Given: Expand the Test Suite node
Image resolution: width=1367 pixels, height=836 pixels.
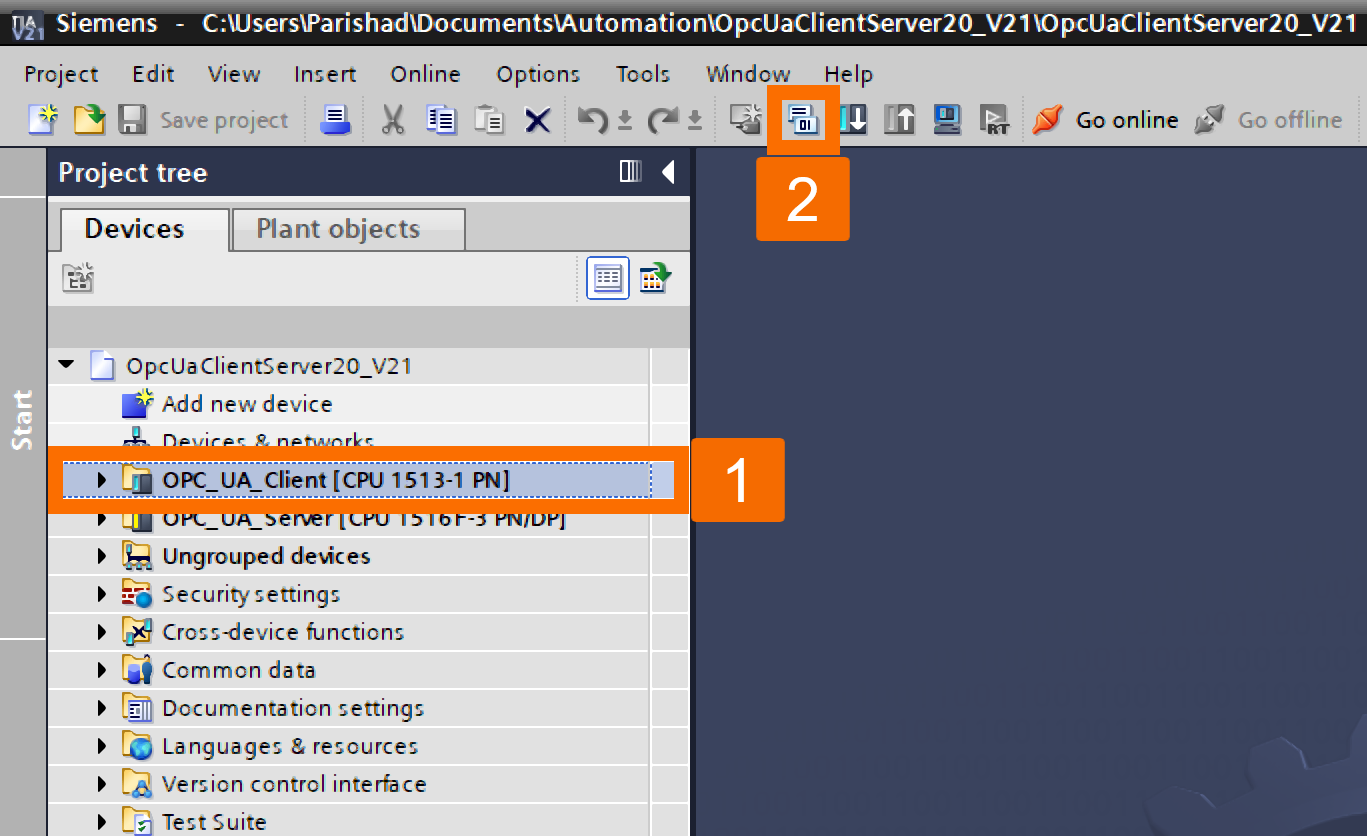Looking at the screenshot, I should pyautogui.click(x=101, y=822).
